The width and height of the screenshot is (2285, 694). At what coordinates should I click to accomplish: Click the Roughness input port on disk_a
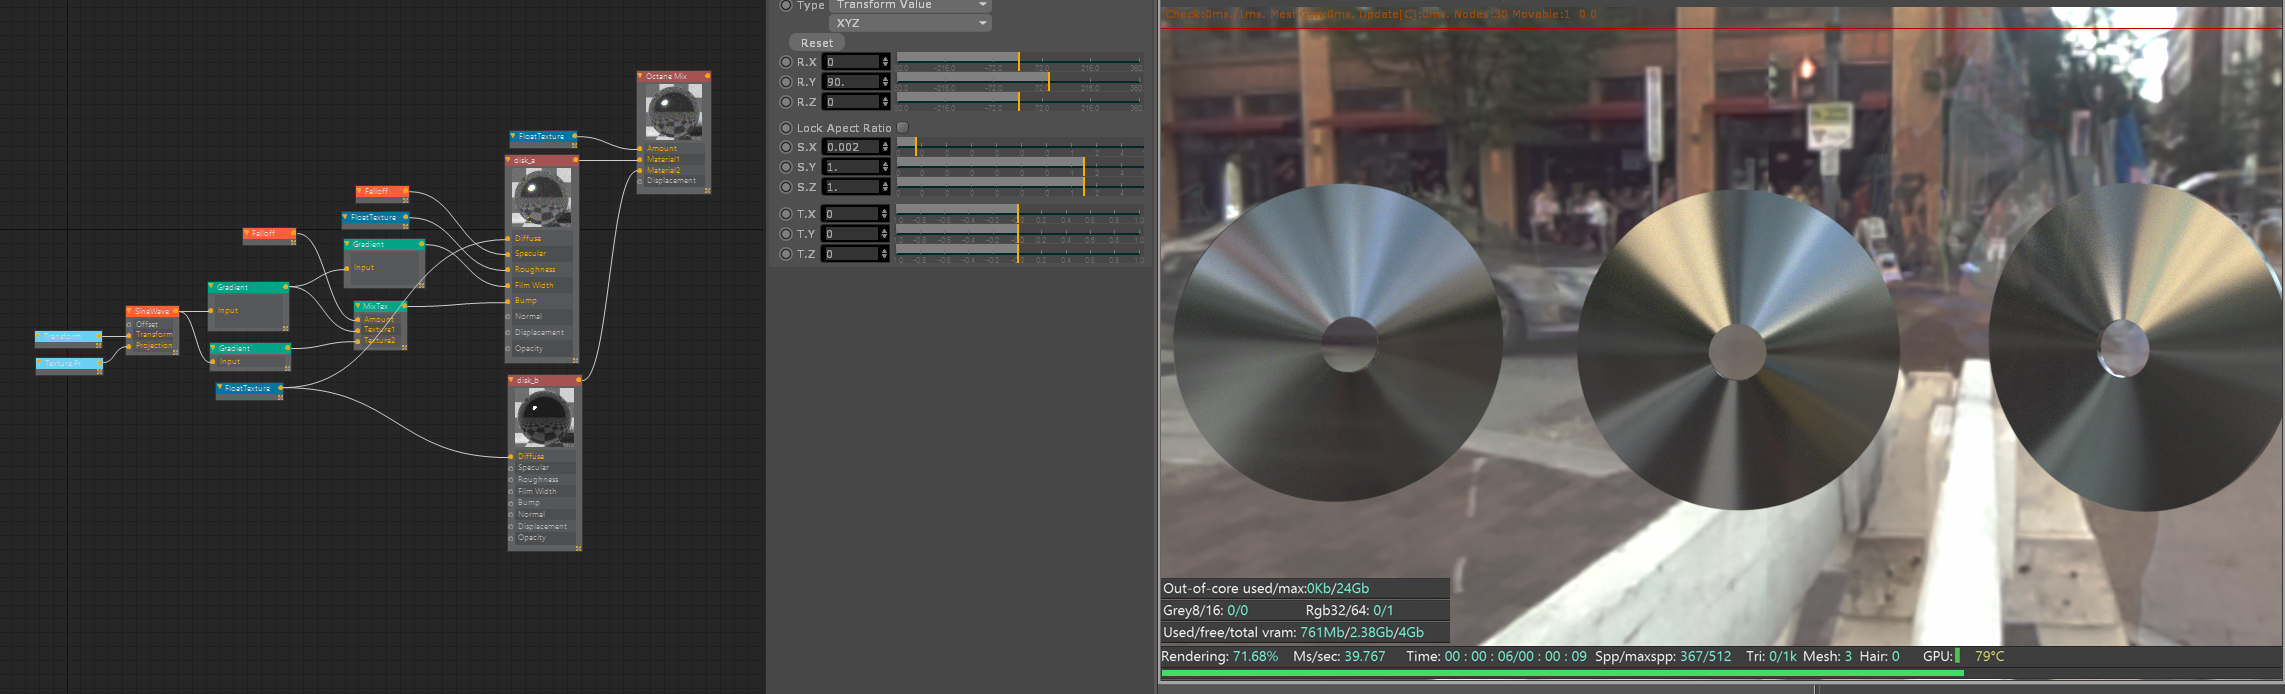click(x=509, y=270)
